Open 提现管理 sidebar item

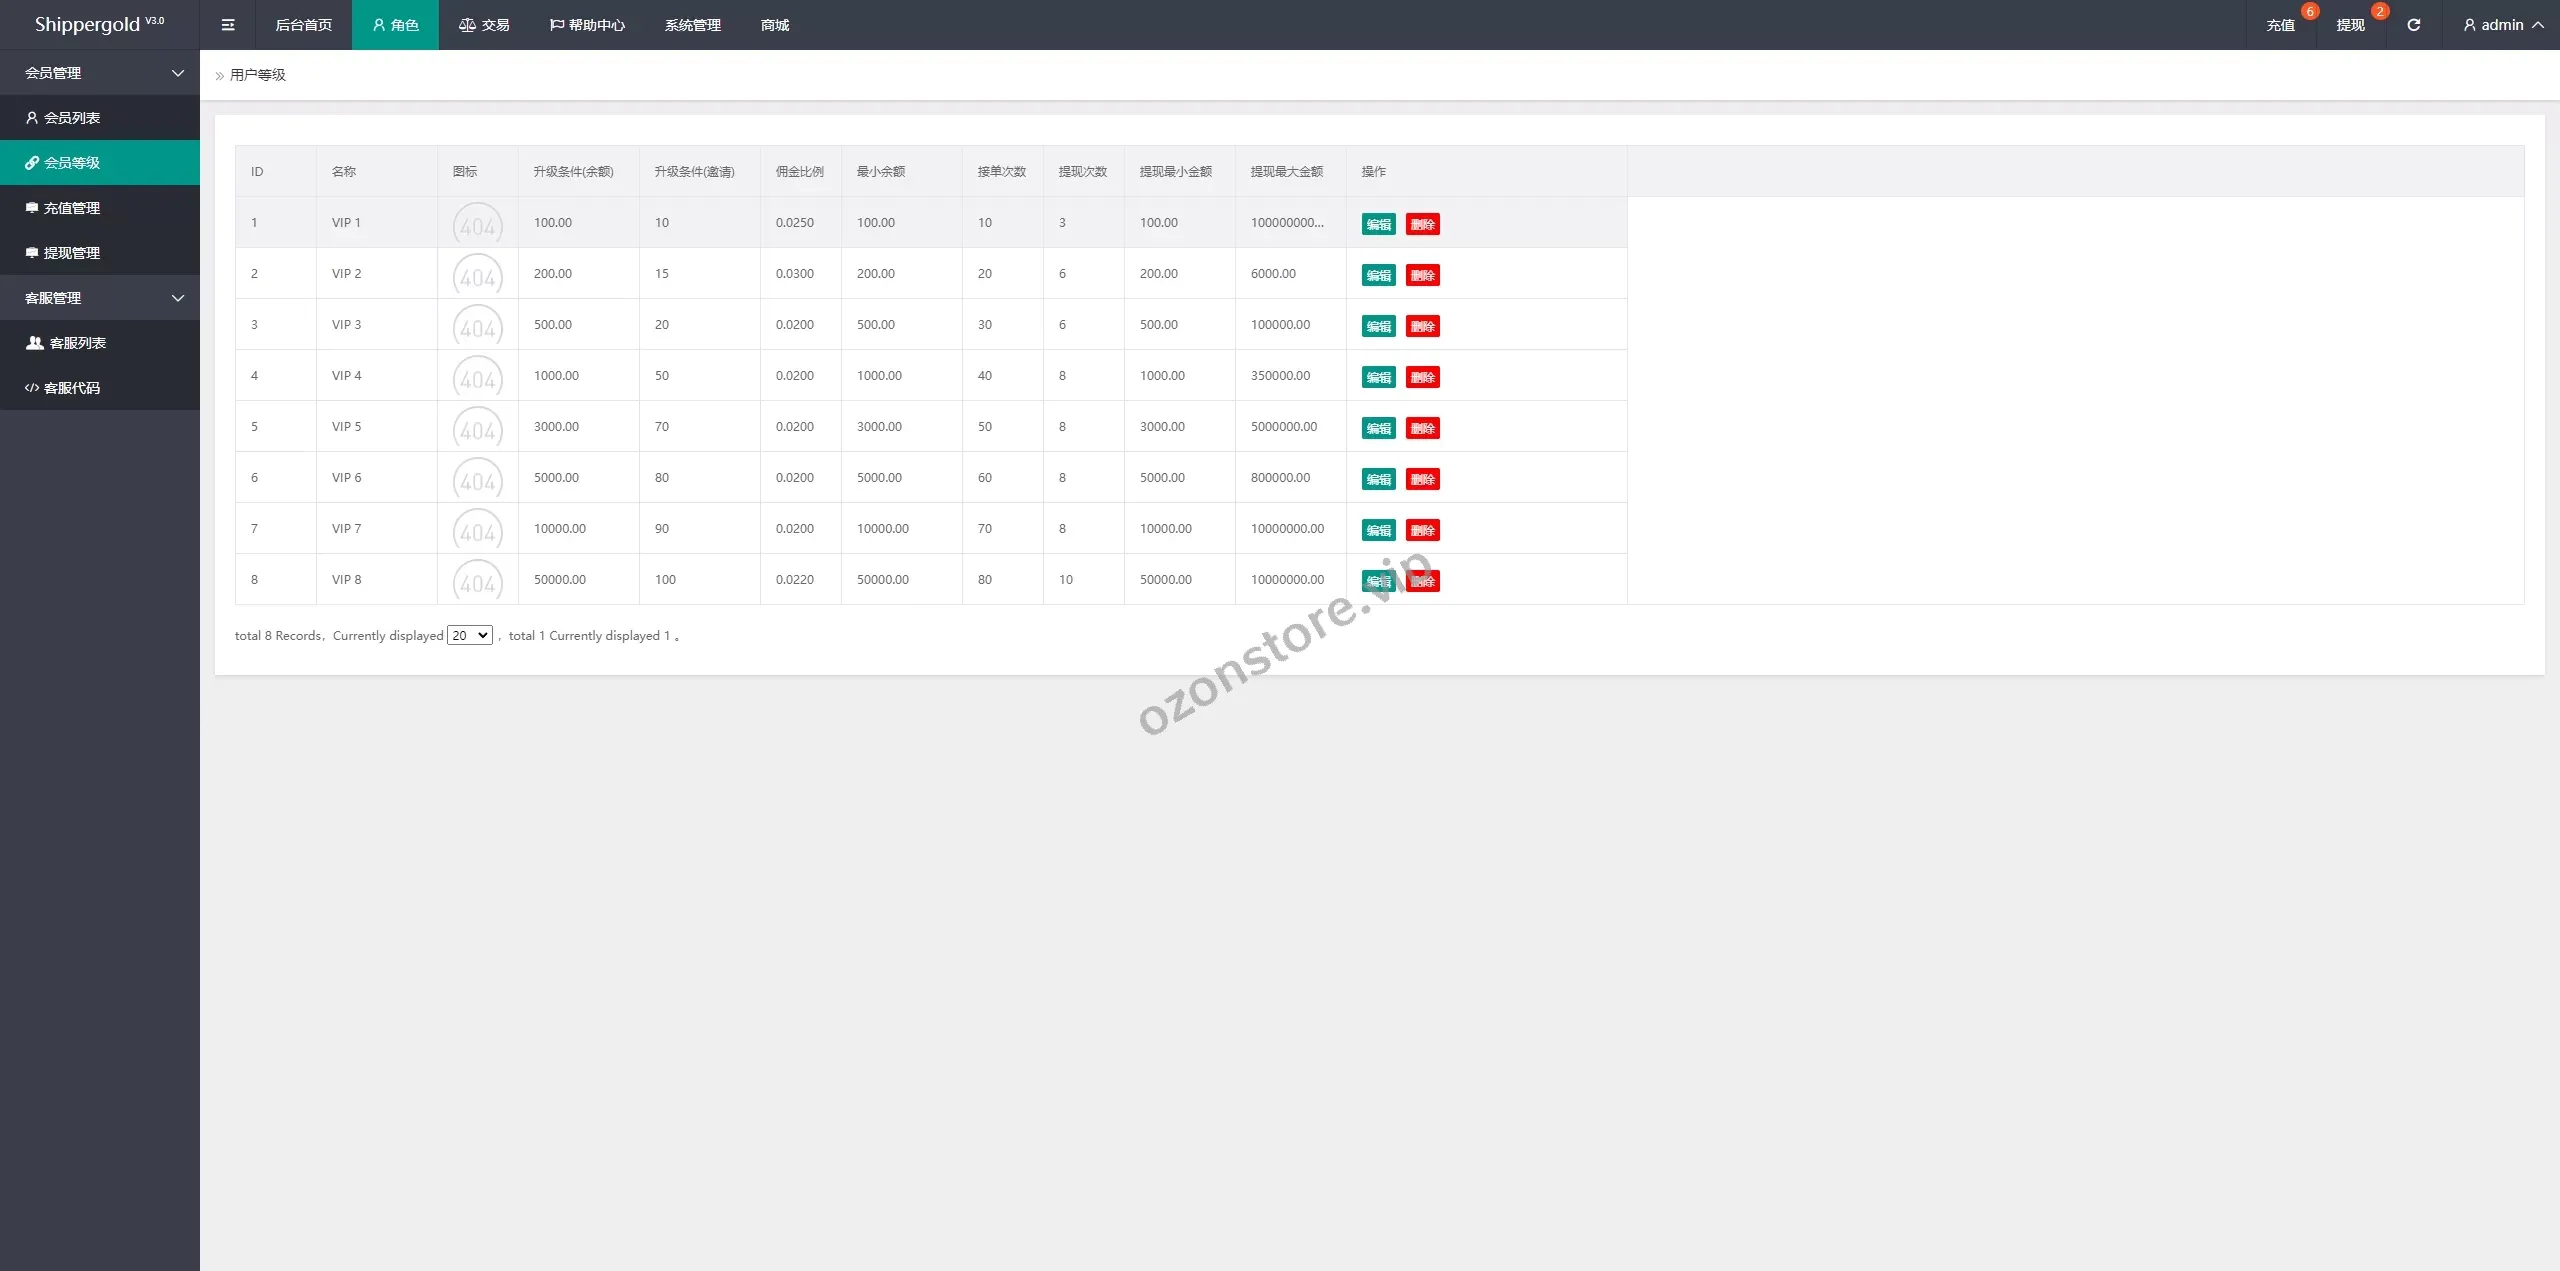click(x=71, y=253)
